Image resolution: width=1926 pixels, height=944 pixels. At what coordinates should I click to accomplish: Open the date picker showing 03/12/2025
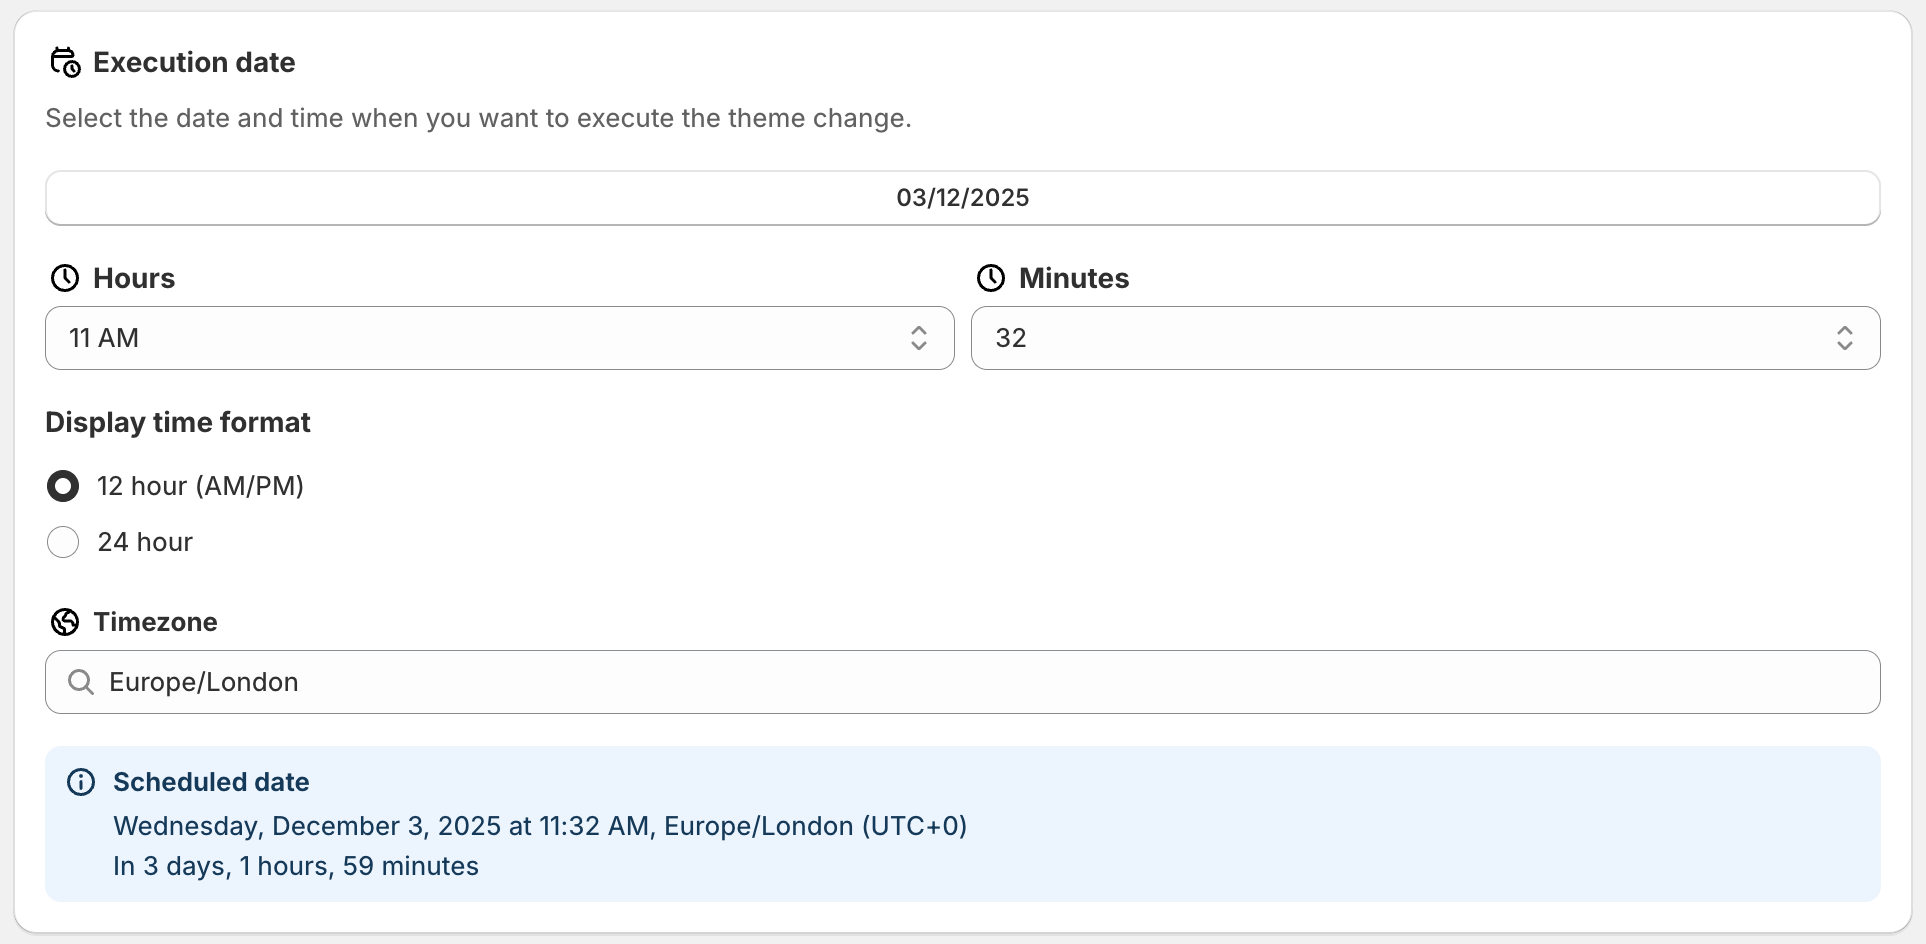[x=962, y=198]
